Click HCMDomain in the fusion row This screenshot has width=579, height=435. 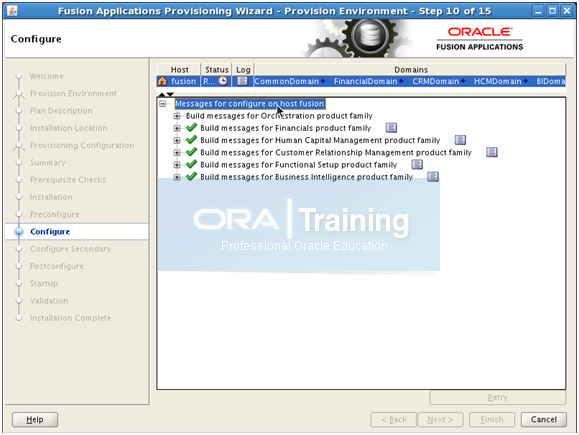point(498,81)
